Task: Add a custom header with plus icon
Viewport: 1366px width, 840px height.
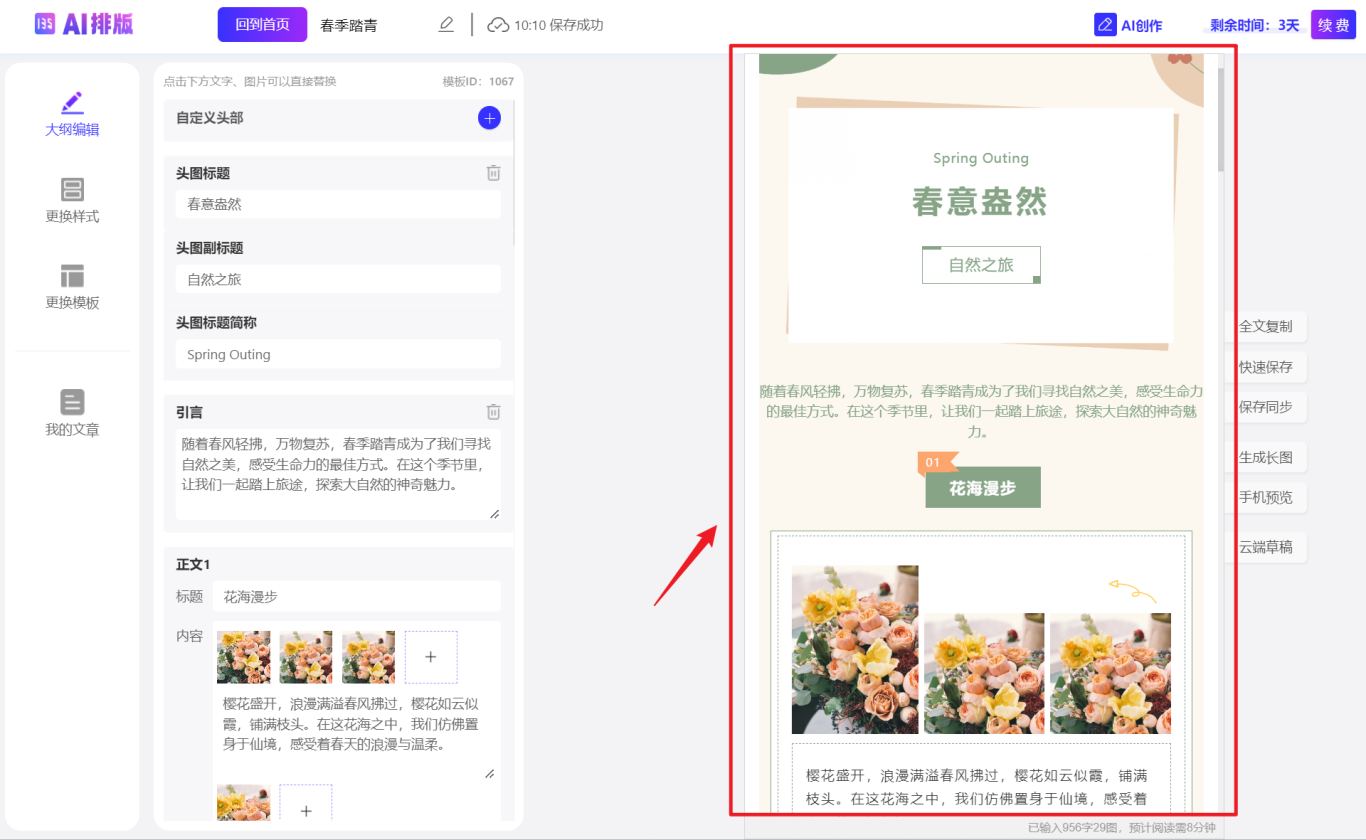Action: (489, 118)
